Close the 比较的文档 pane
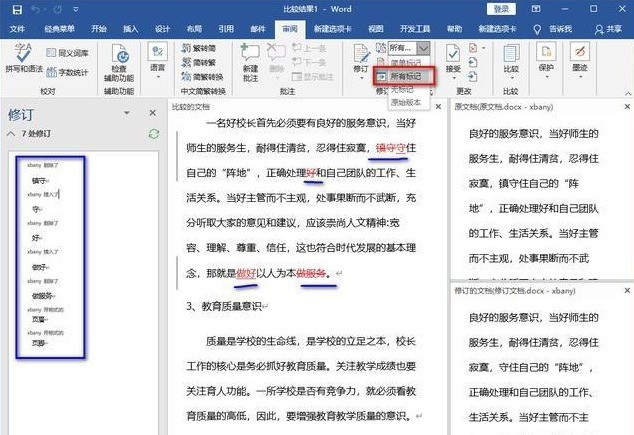The height and width of the screenshot is (435, 634). pos(438,107)
